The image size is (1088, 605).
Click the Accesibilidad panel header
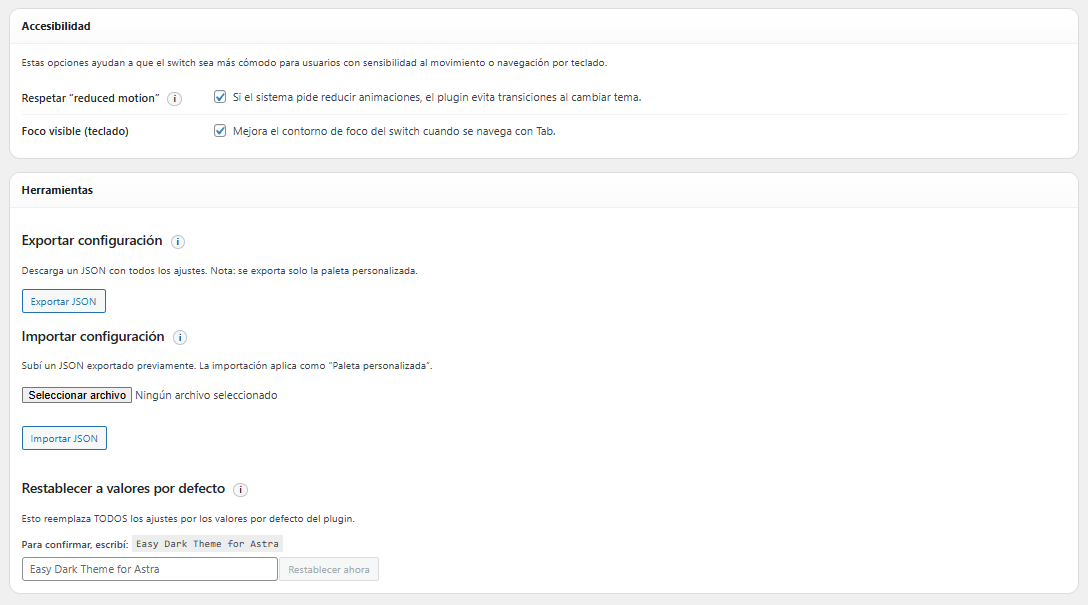(56, 26)
